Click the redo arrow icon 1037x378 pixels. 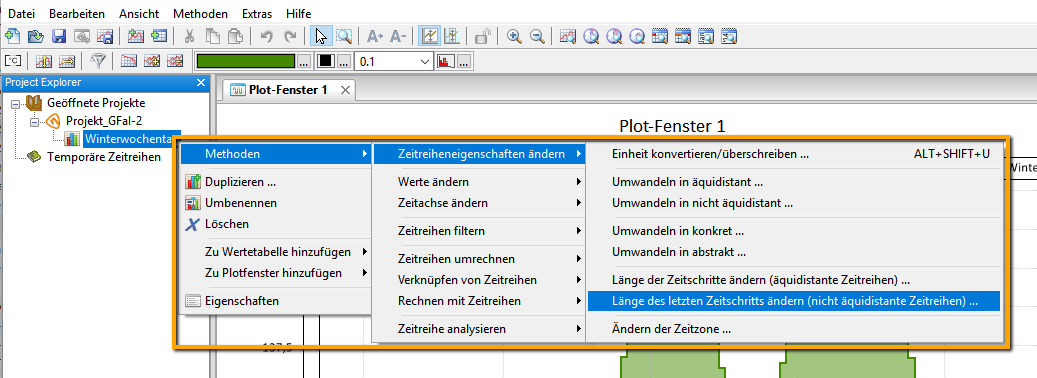[290, 36]
